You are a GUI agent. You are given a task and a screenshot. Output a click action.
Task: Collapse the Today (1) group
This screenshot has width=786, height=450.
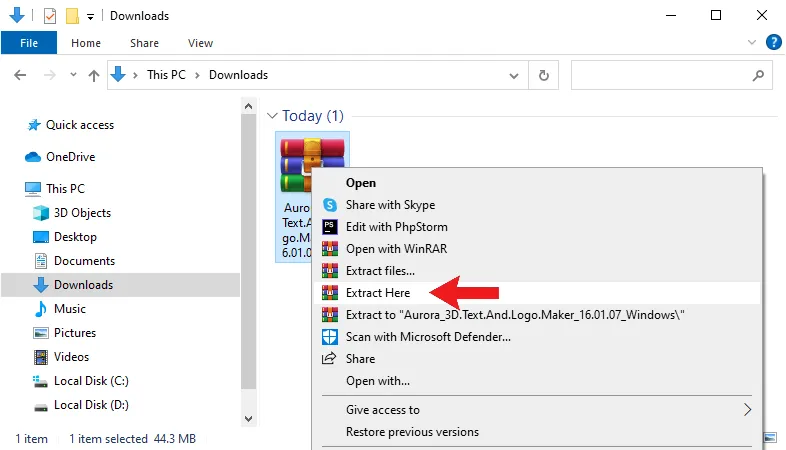pyautogui.click(x=272, y=116)
